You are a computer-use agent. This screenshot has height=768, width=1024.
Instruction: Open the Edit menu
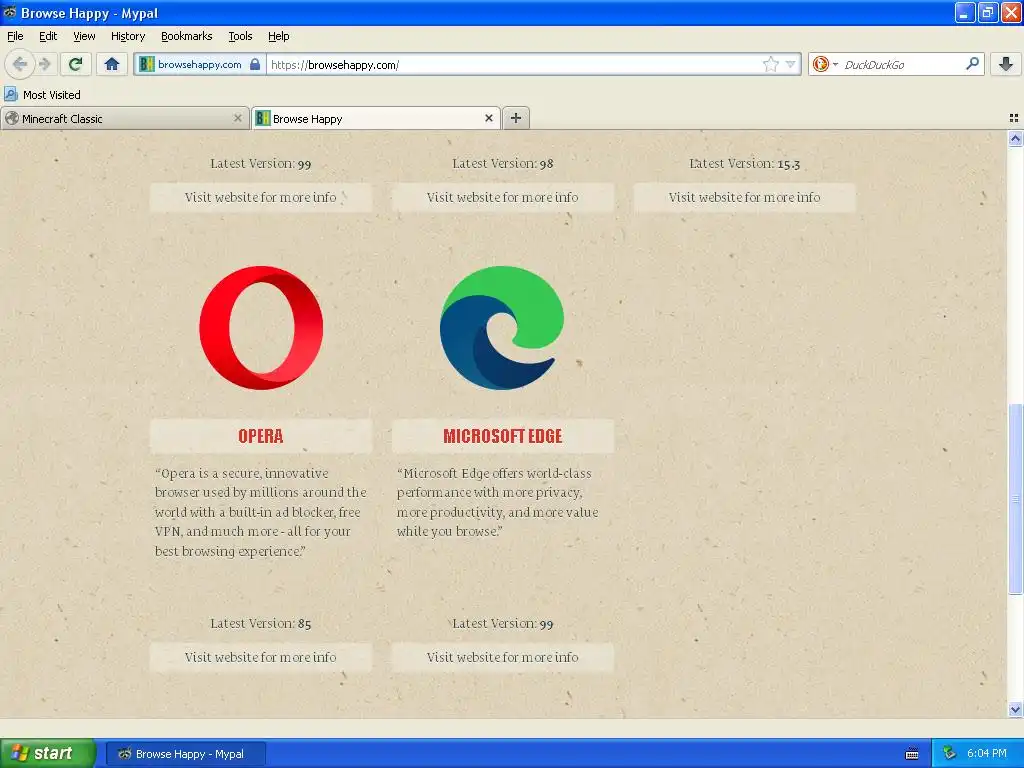coord(48,36)
